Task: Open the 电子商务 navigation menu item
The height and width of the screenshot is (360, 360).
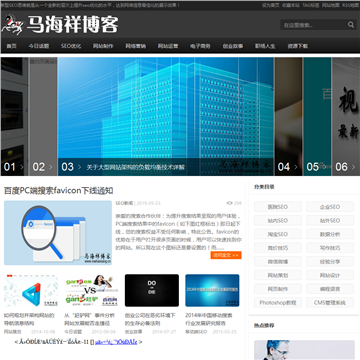Action: tap(200, 46)
